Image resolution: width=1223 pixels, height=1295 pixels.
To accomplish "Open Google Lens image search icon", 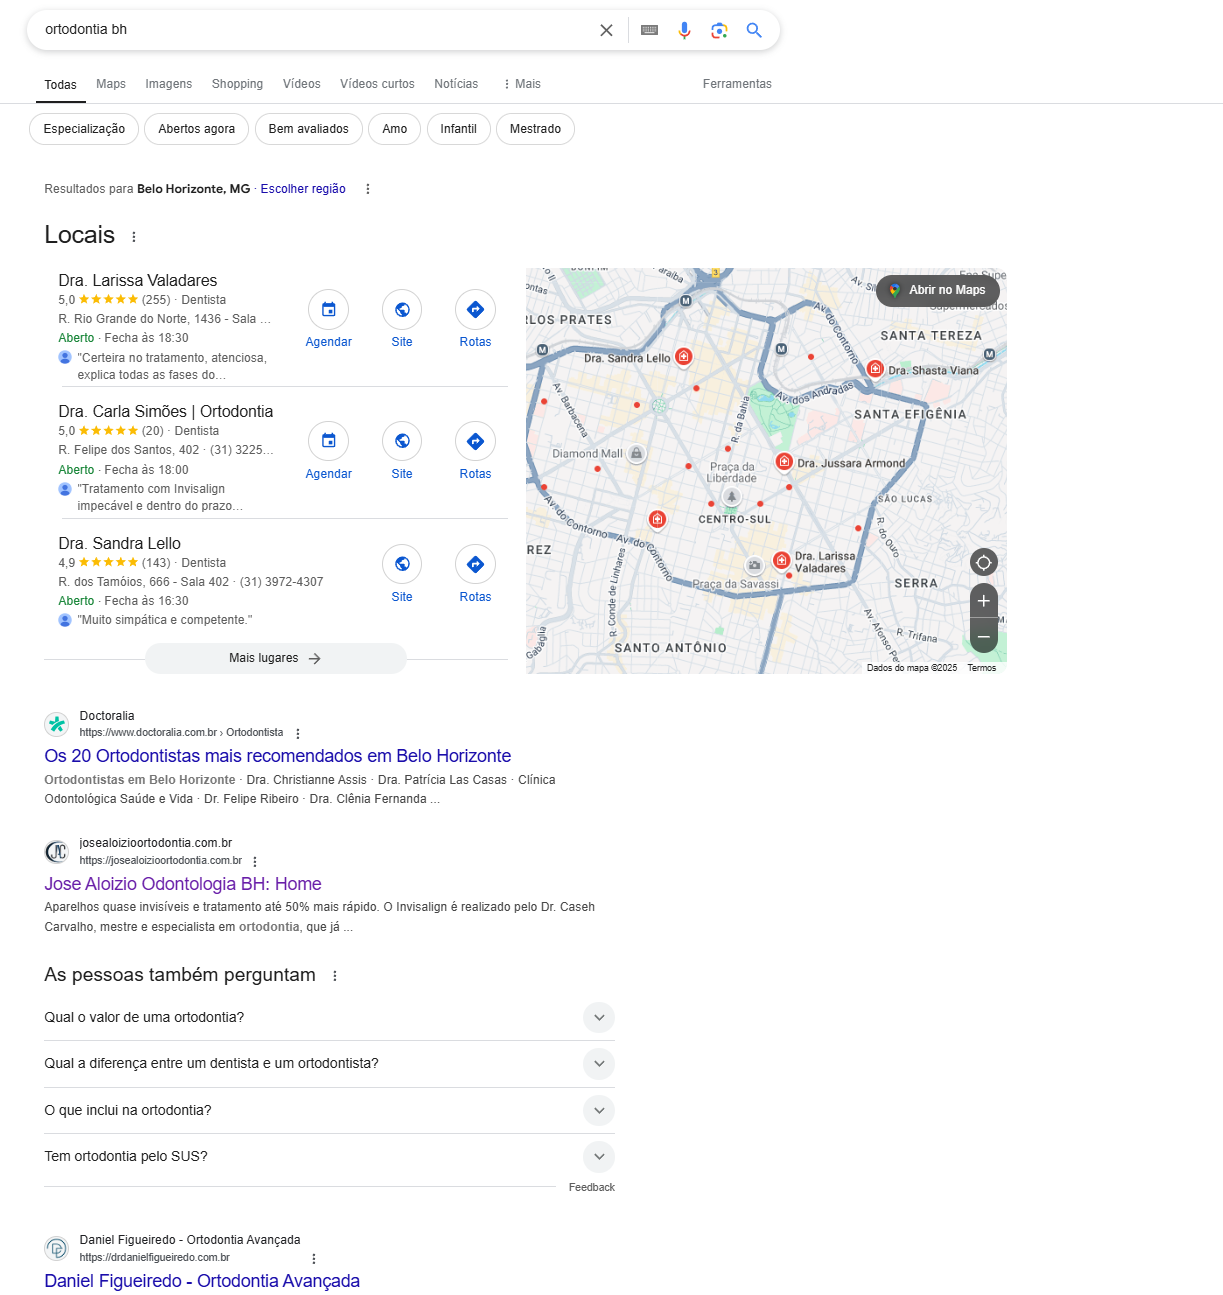I will (x=719, y=30).
